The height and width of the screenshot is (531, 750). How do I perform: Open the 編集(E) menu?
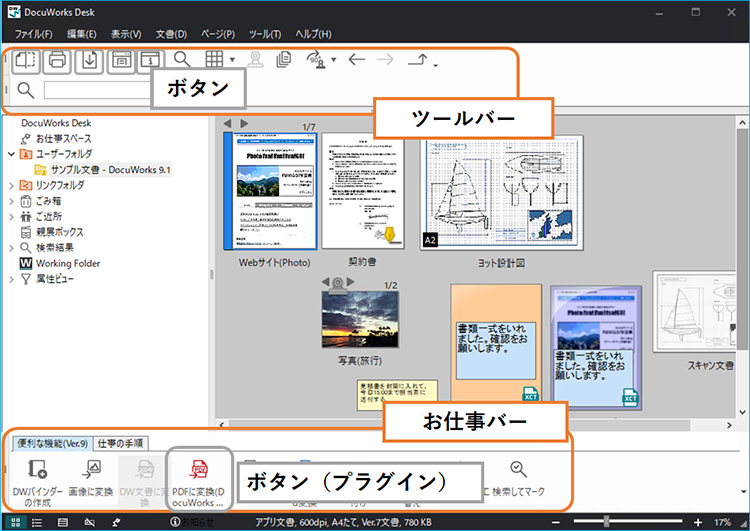81,34
